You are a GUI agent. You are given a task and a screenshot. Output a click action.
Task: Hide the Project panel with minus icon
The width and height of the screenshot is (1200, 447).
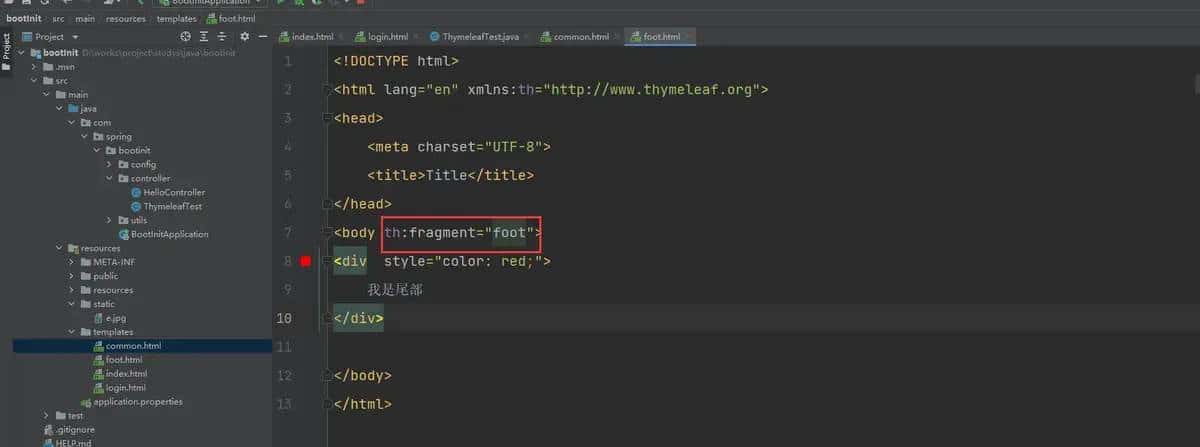click(262, 37)
